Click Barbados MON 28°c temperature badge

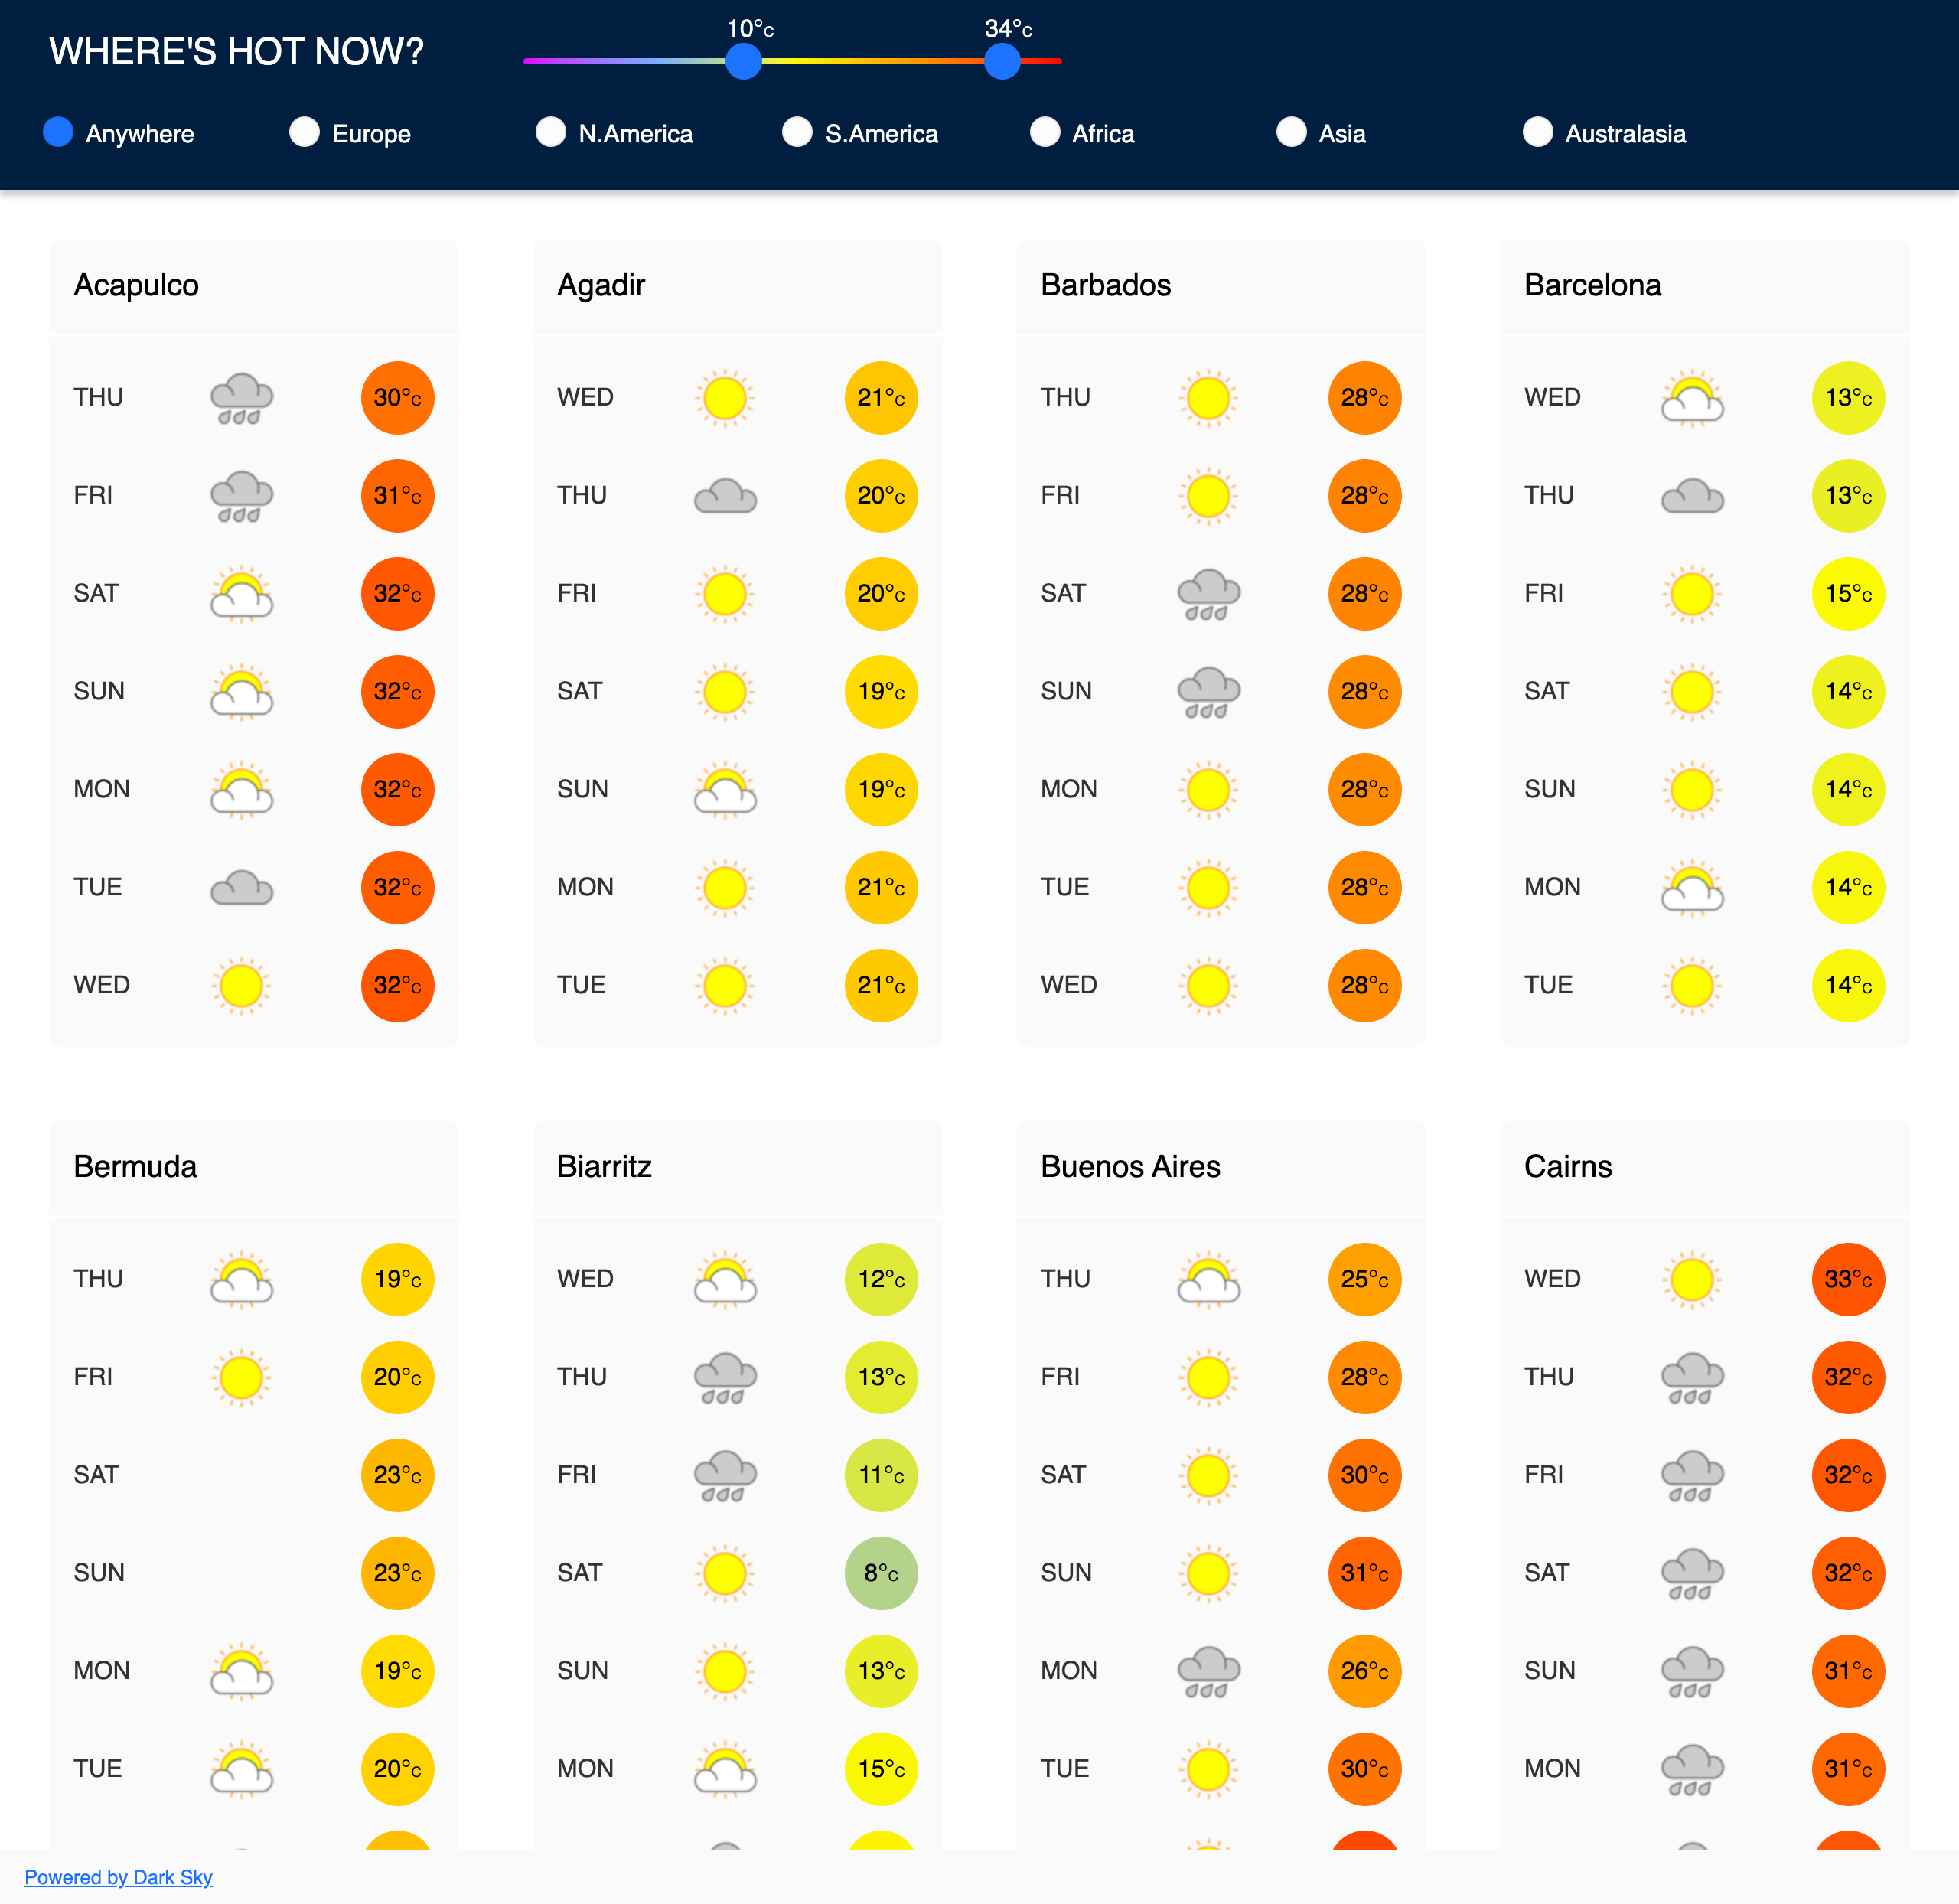click(x=1364, y=790)
